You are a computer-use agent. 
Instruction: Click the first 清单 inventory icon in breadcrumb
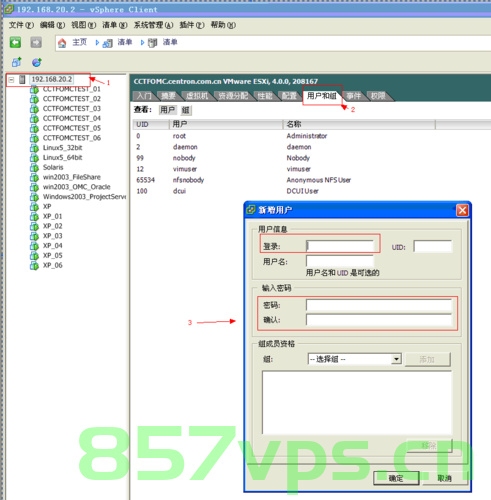[108, 43]
